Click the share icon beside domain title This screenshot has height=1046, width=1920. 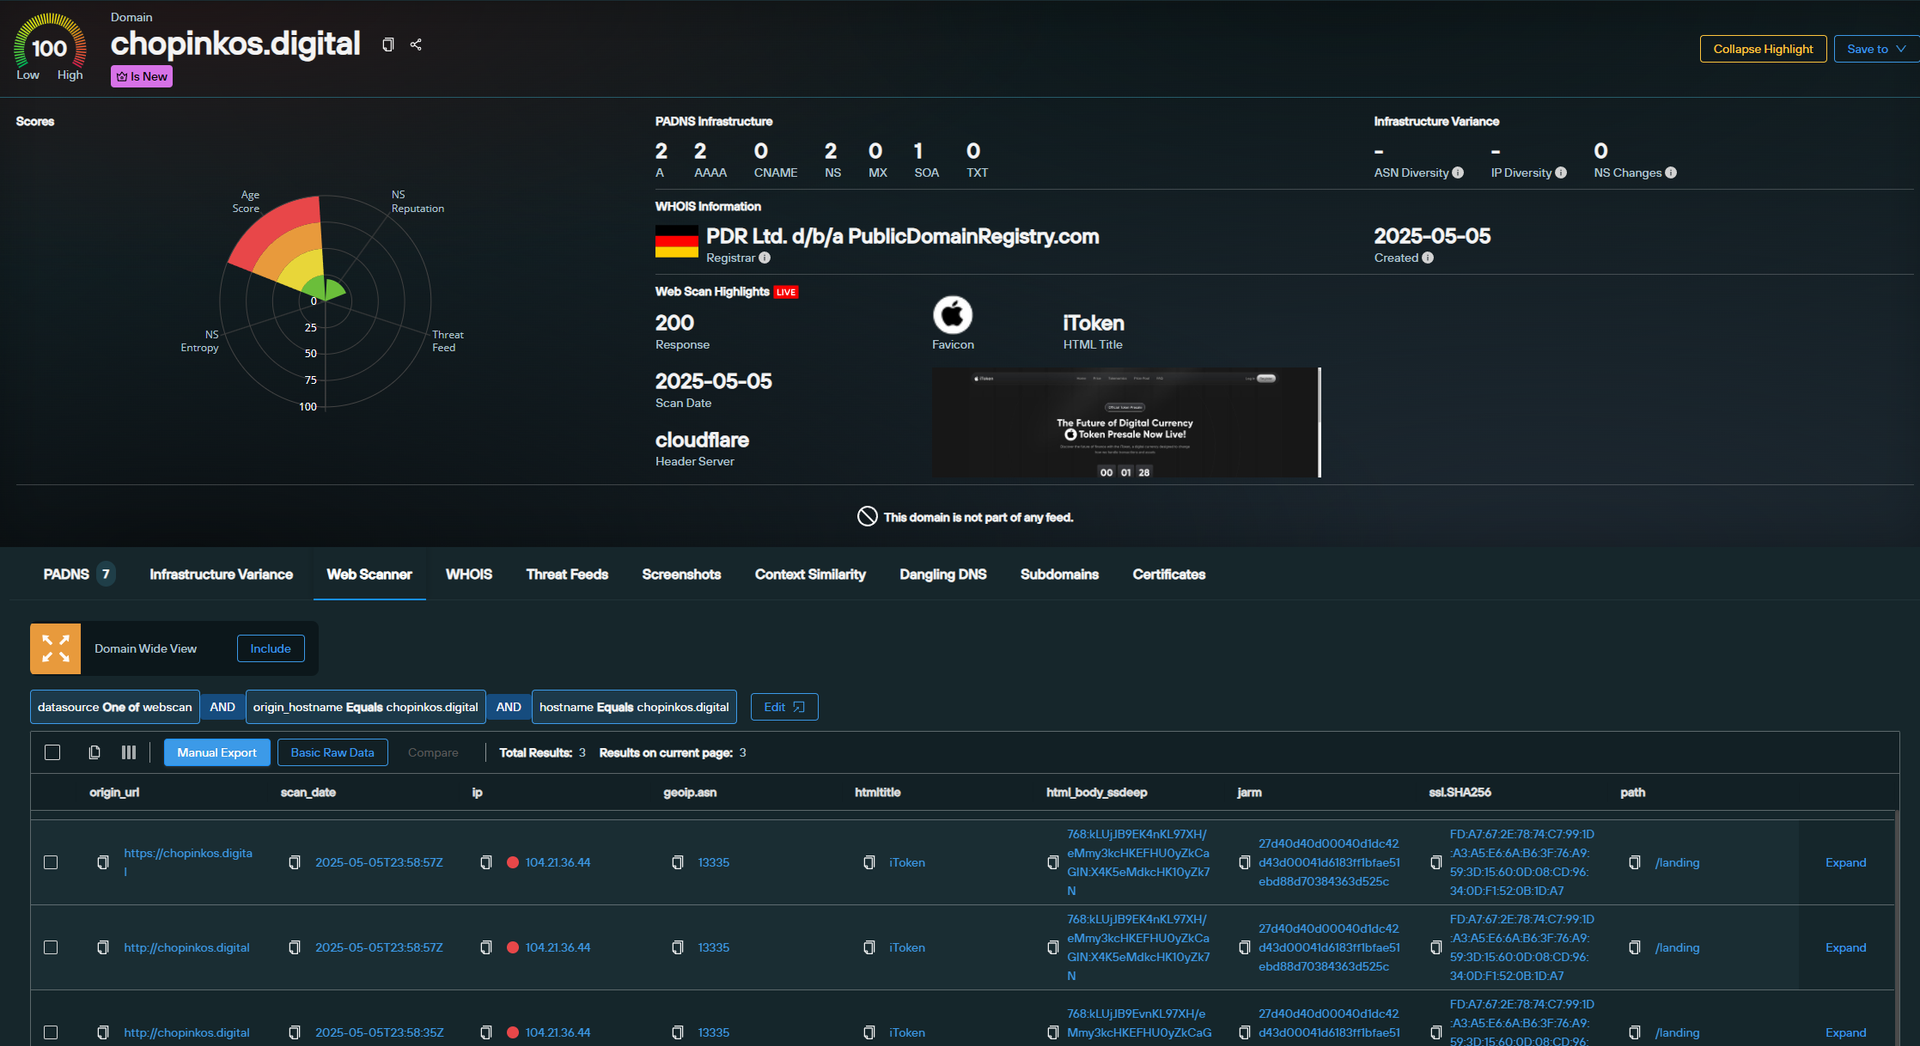click(x=416, y=45)
